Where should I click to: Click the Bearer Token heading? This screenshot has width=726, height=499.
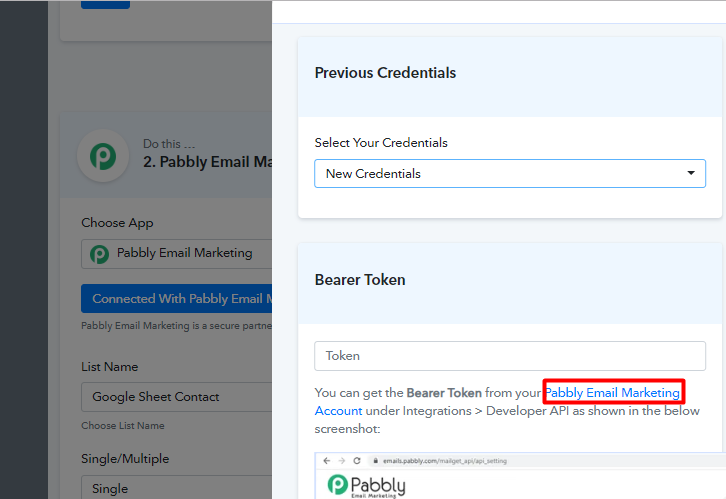[360, 280]
